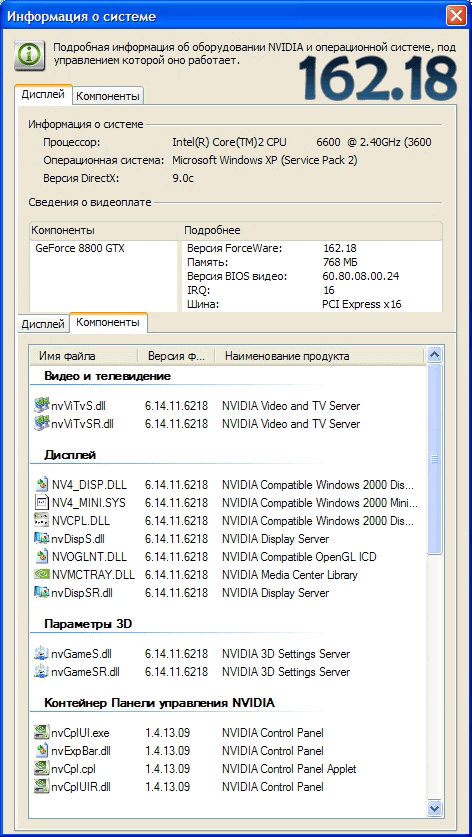Image resolution: width=472 pixels, height=837 pixels.
Task: Click the Память value 768 МБ
Action: click(x=340, y=262)
